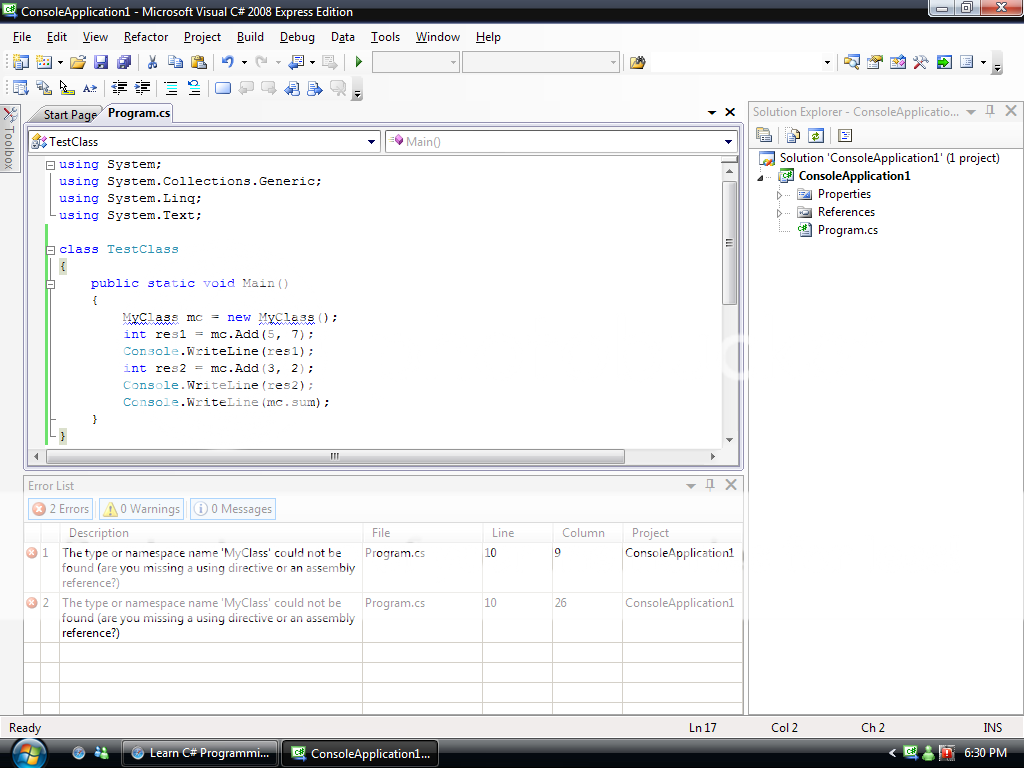The image size is (1024, 768).
Task: Click the code editor horizontal scrollbar
Action: point(335,457)
